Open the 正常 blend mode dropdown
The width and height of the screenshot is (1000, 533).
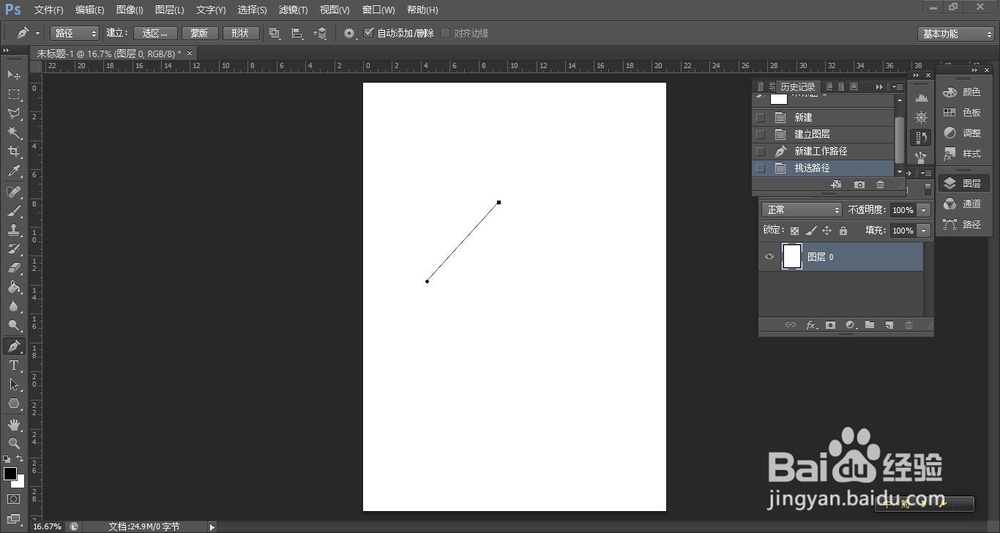tap(802, 210)
